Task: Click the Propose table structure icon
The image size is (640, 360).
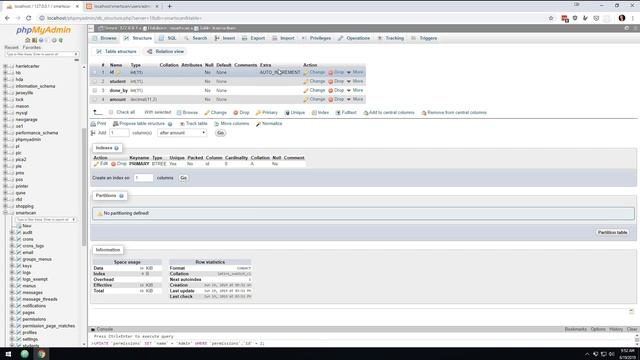Action: [x=116, y=124]
